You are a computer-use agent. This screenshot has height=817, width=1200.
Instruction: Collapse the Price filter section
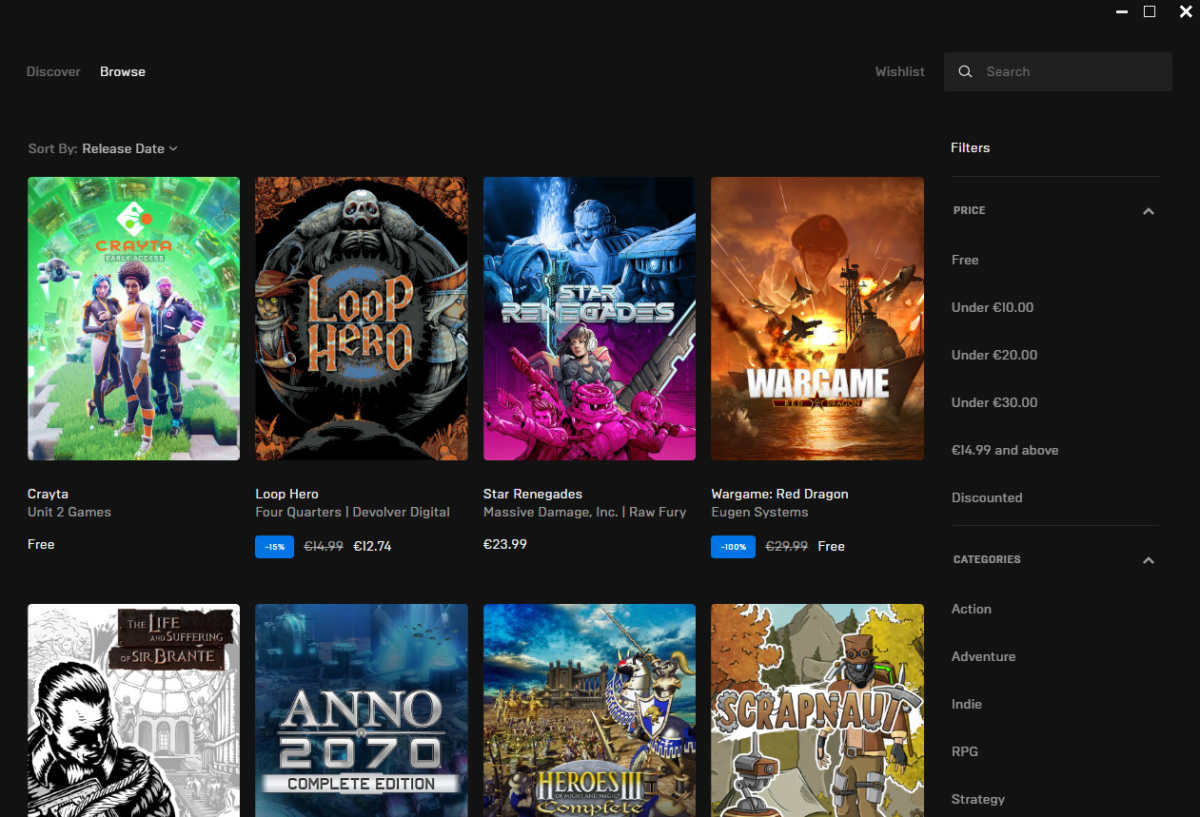pos(1148,211)
